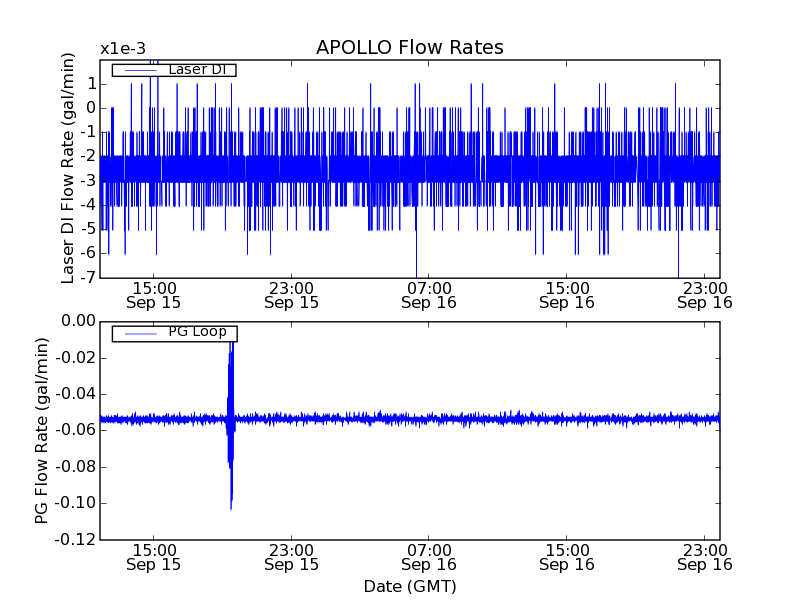Select the Laser DI legend entry
Screen dimensions: 800x600
174,69
